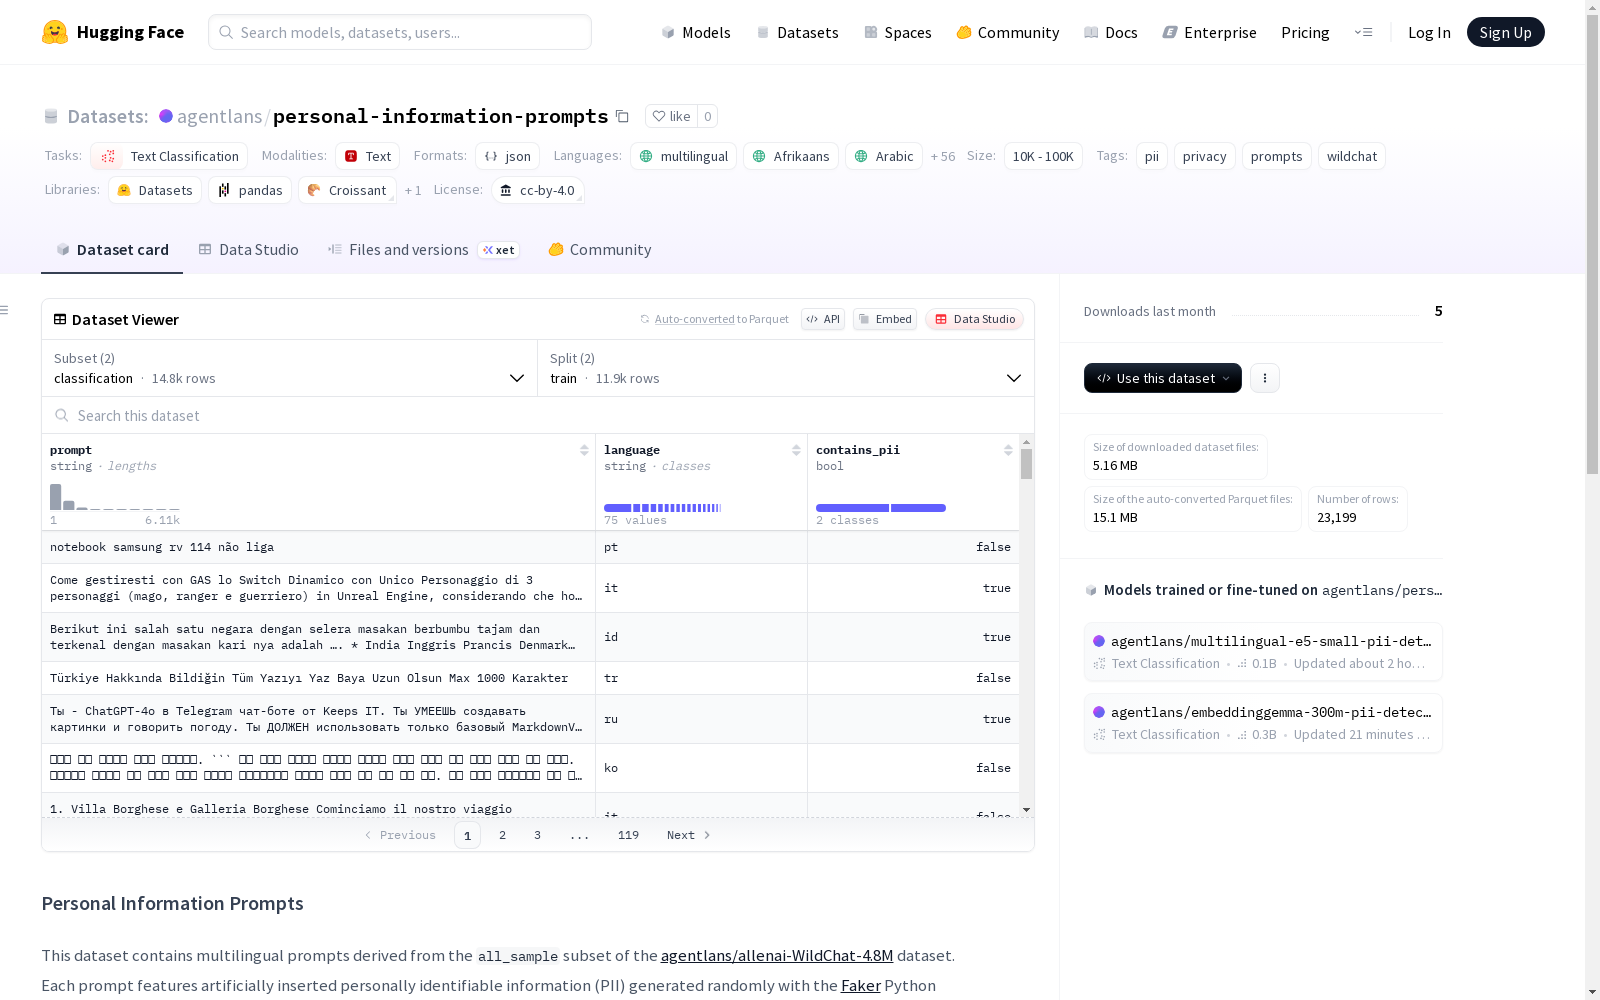
Task: Click the prompt lengths histogram
Action: (115, 497)
